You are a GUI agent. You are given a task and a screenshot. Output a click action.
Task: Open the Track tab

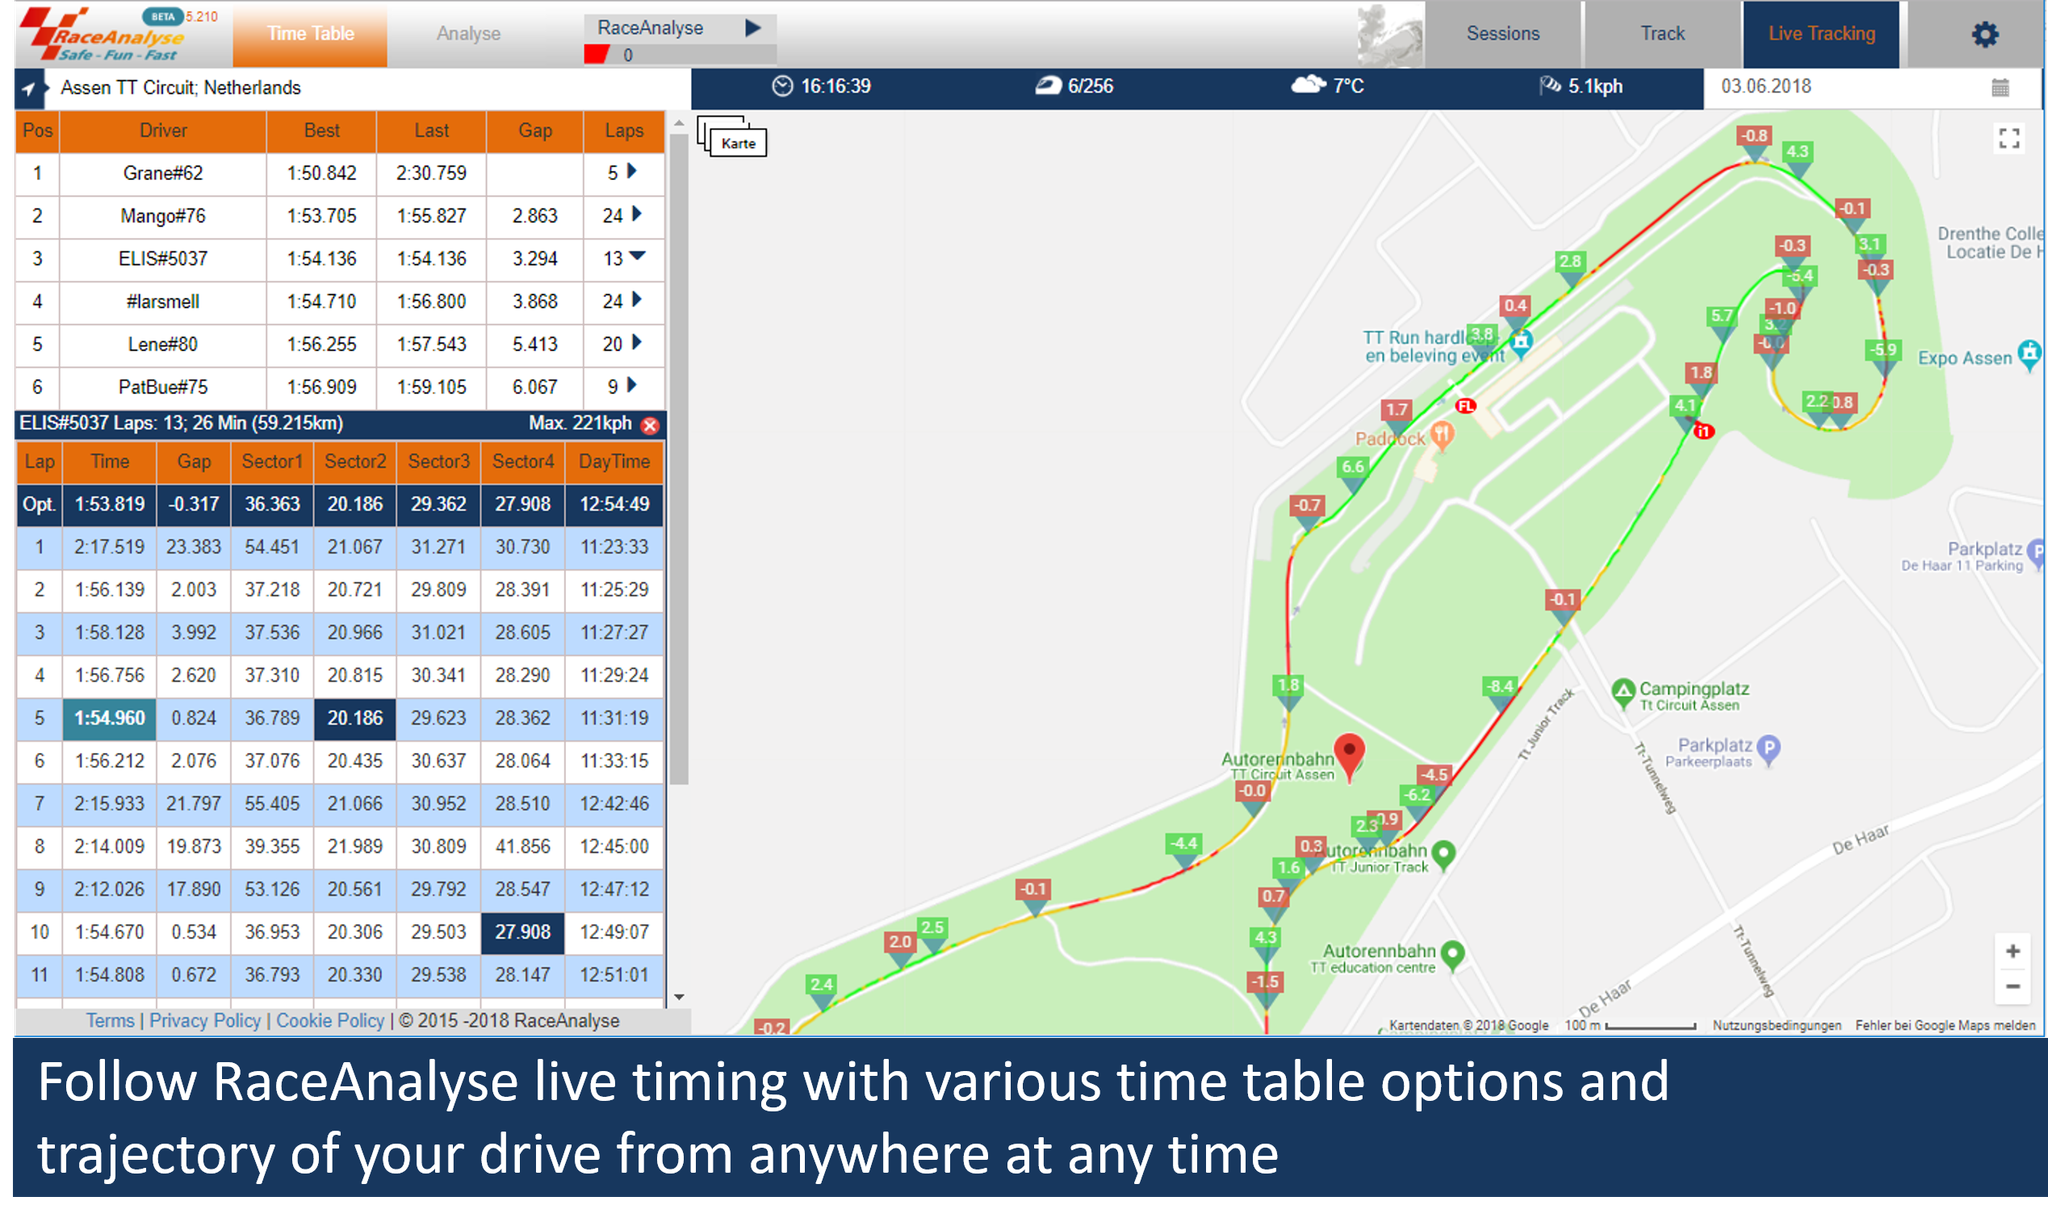1662,34
